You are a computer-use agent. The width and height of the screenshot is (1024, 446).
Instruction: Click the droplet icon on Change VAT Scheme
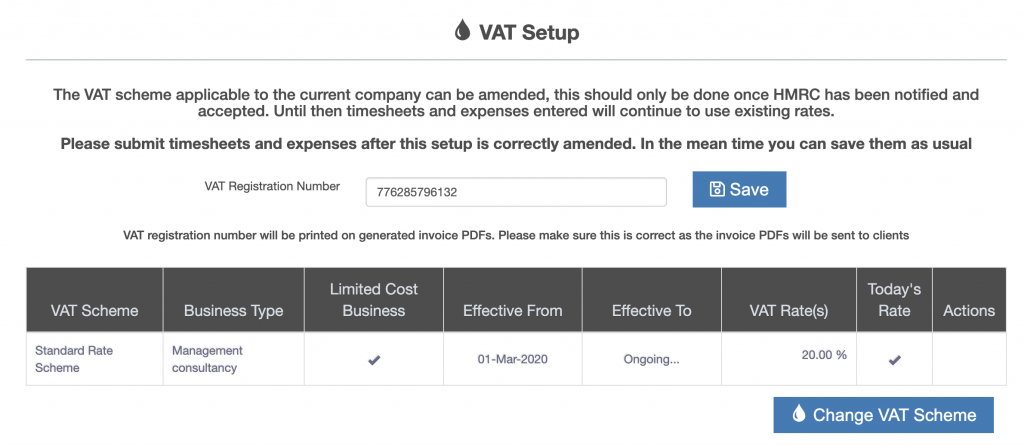(799, 415)
